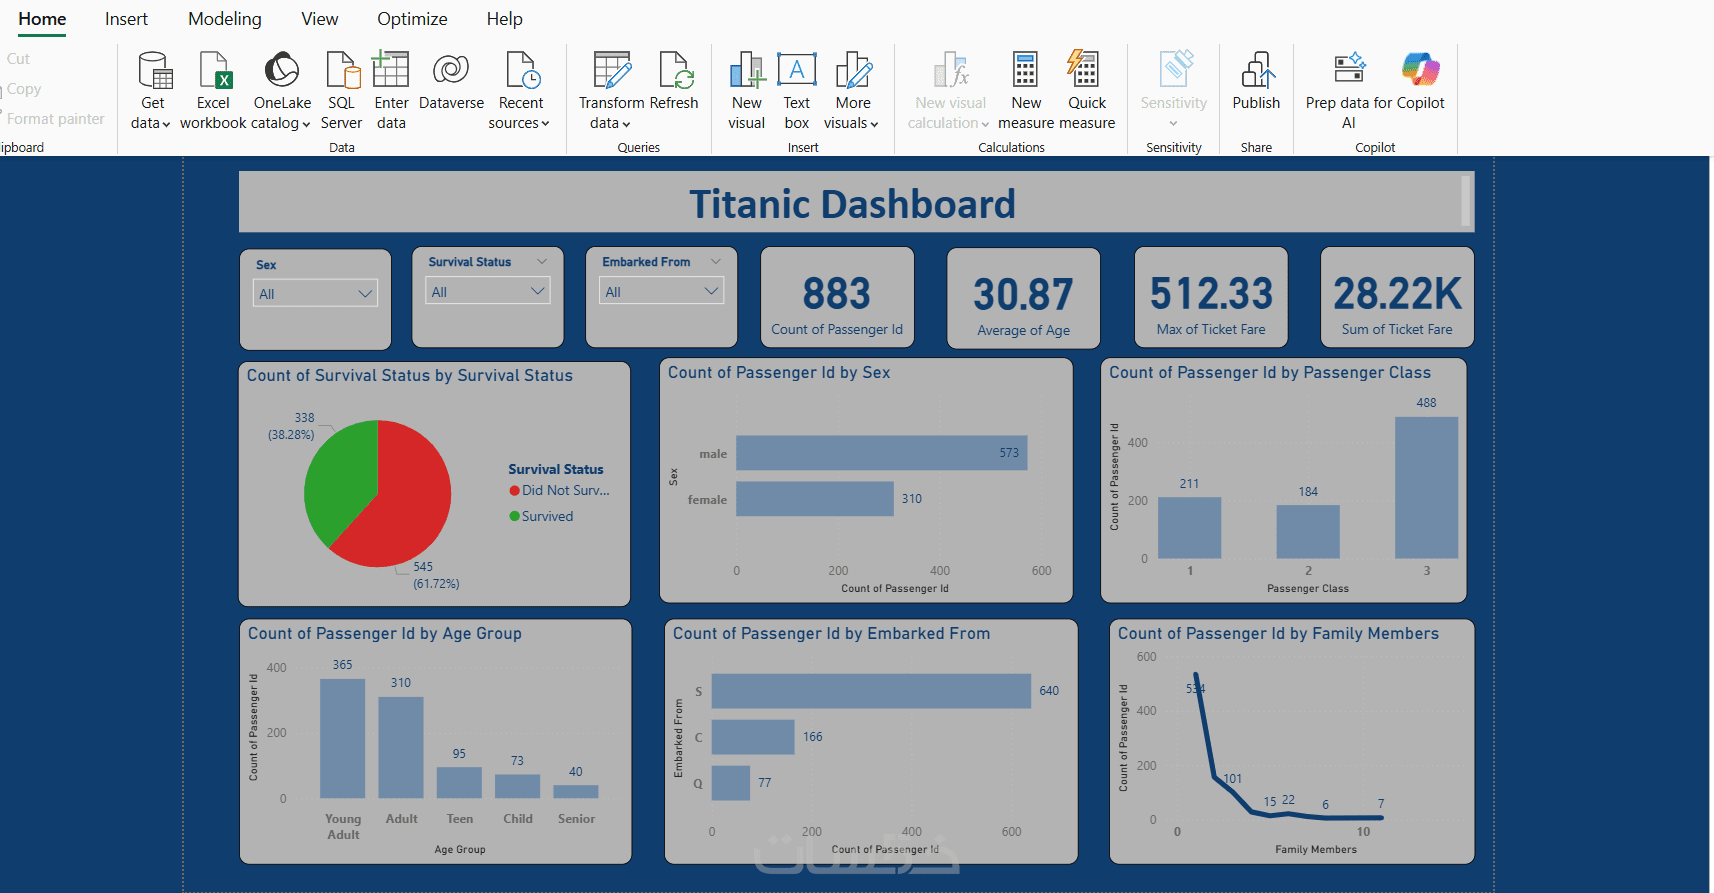Select the Passenger Class 1 column
This screenshot has height=893, width=1714.
click(x=1190, y=528)
